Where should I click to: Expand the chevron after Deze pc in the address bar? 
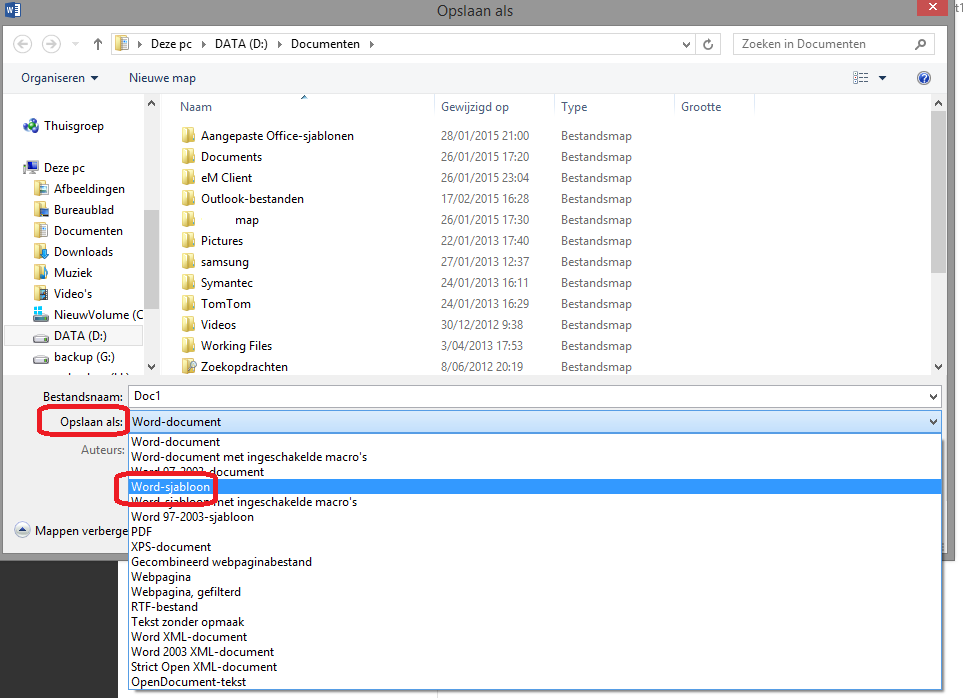[203, 44]
